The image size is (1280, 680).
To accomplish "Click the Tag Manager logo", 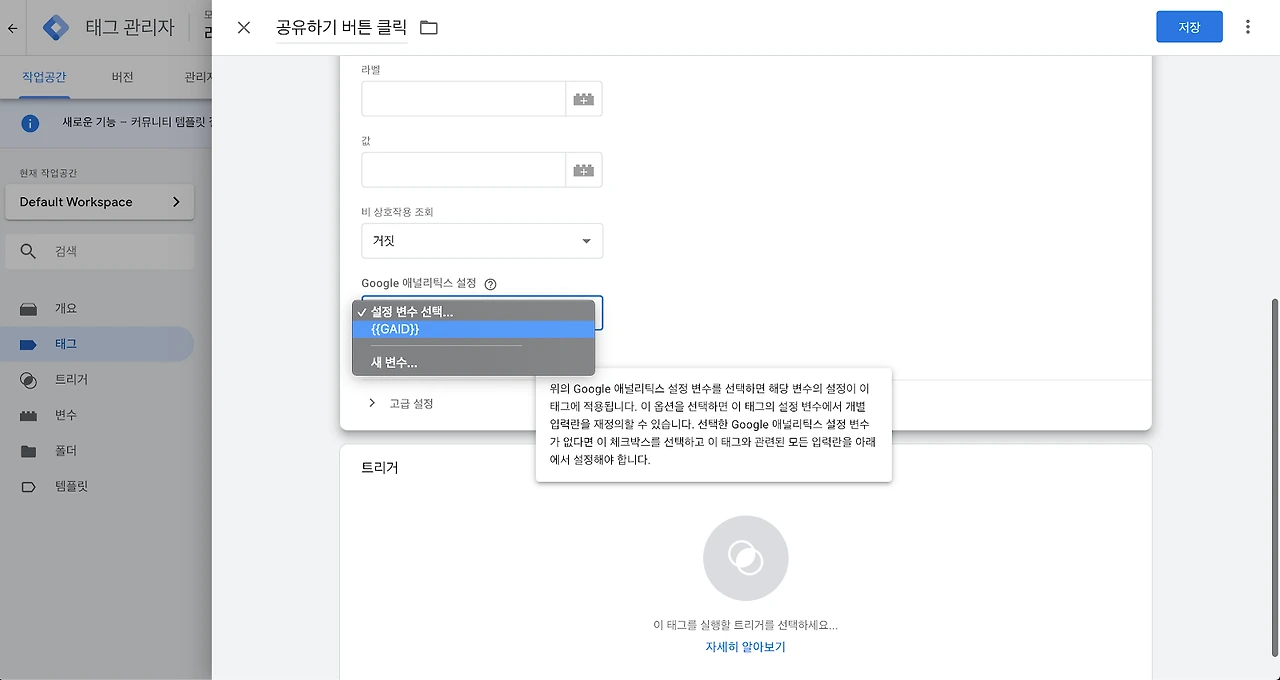I will [x=56, y=28].
